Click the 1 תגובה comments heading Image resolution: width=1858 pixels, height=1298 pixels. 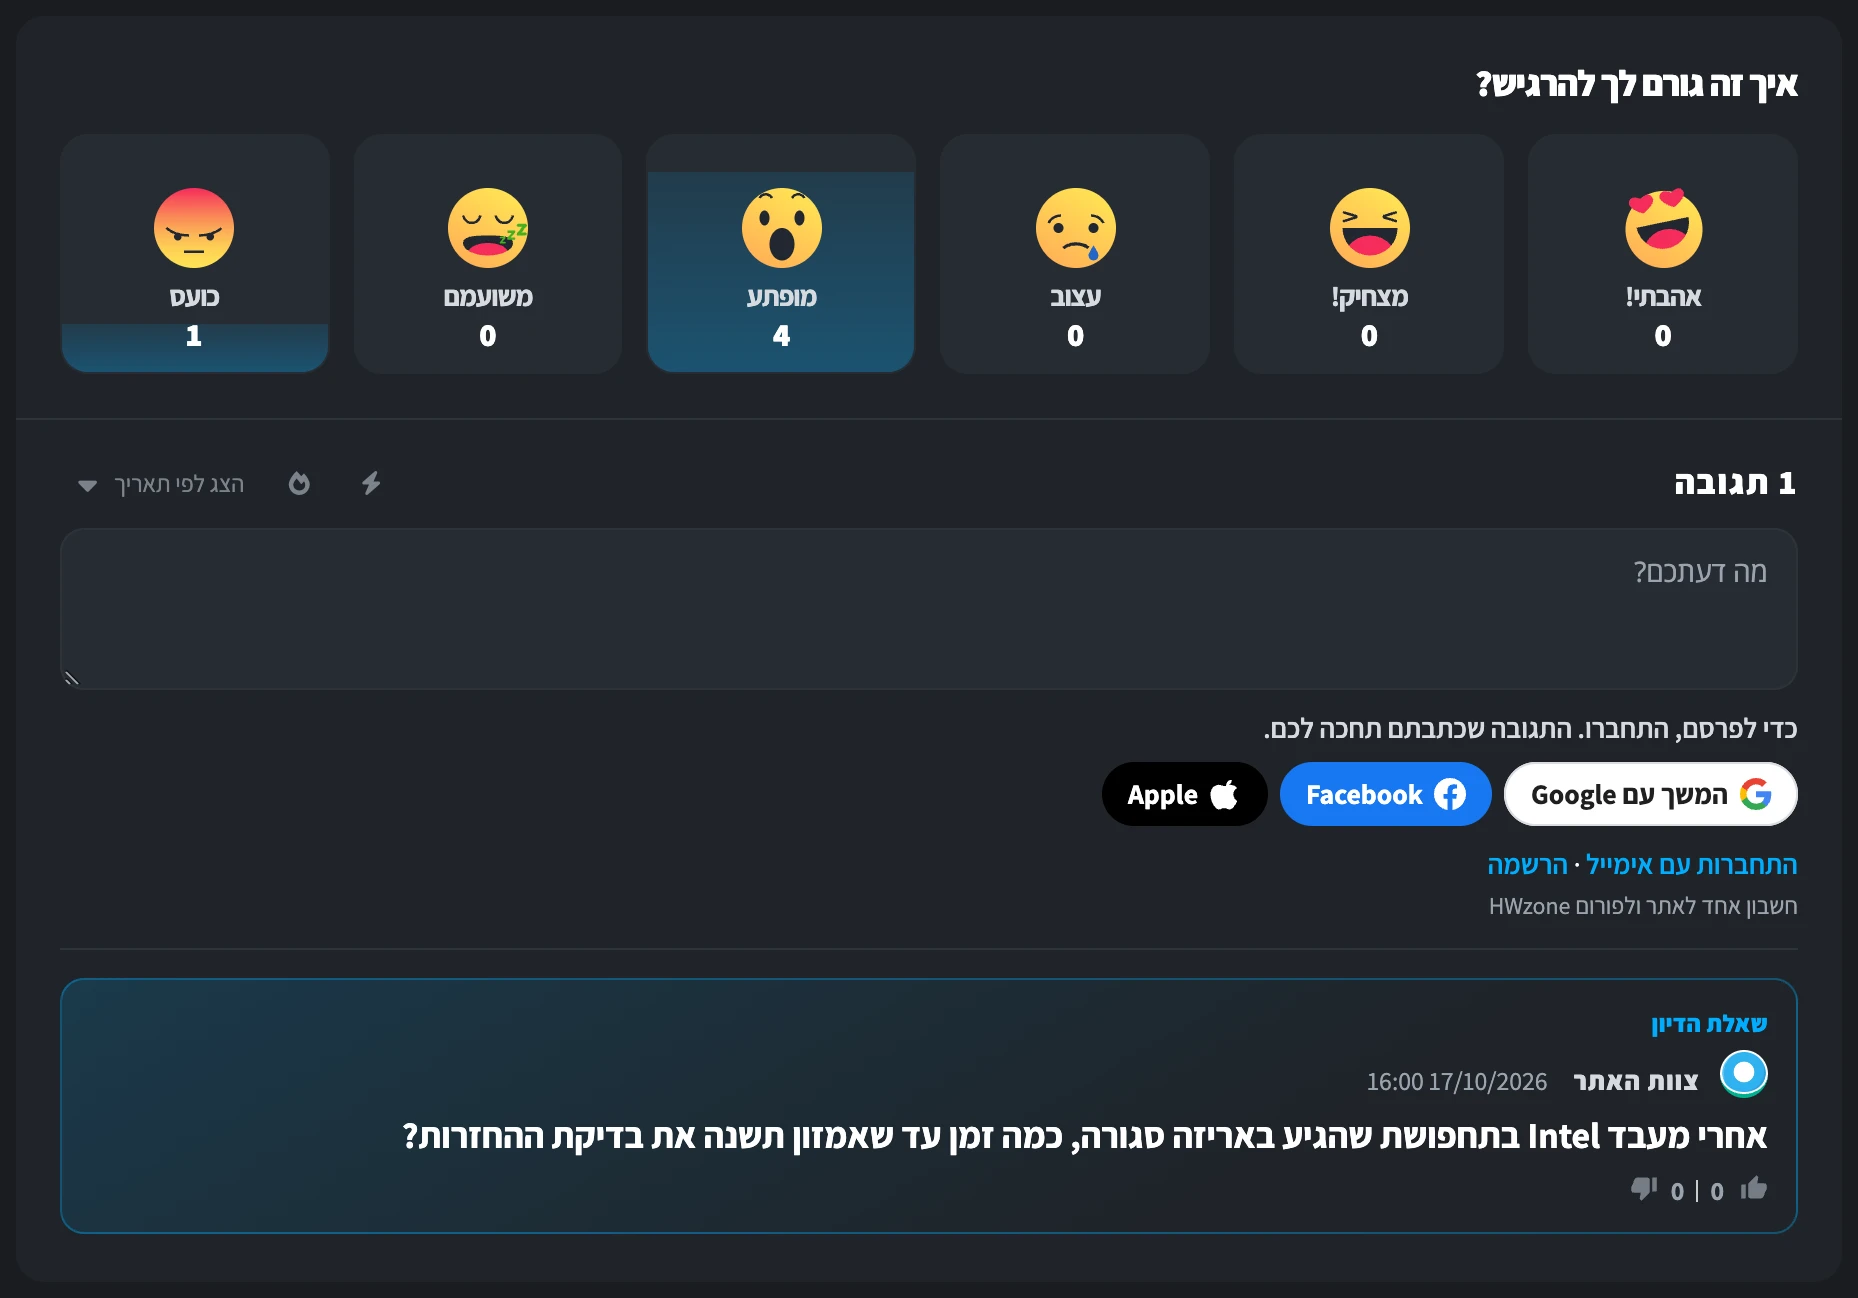pos(1735,484)
